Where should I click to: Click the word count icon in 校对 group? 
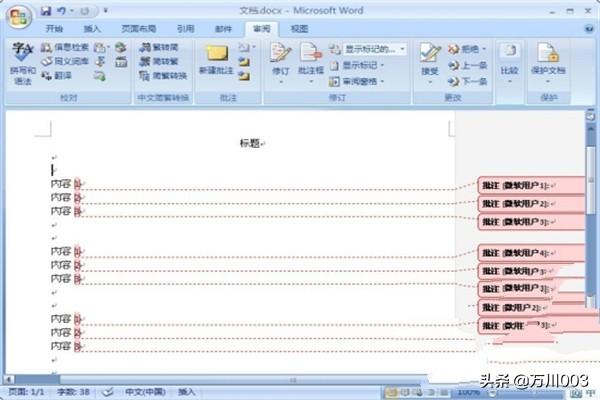point(121,62)
